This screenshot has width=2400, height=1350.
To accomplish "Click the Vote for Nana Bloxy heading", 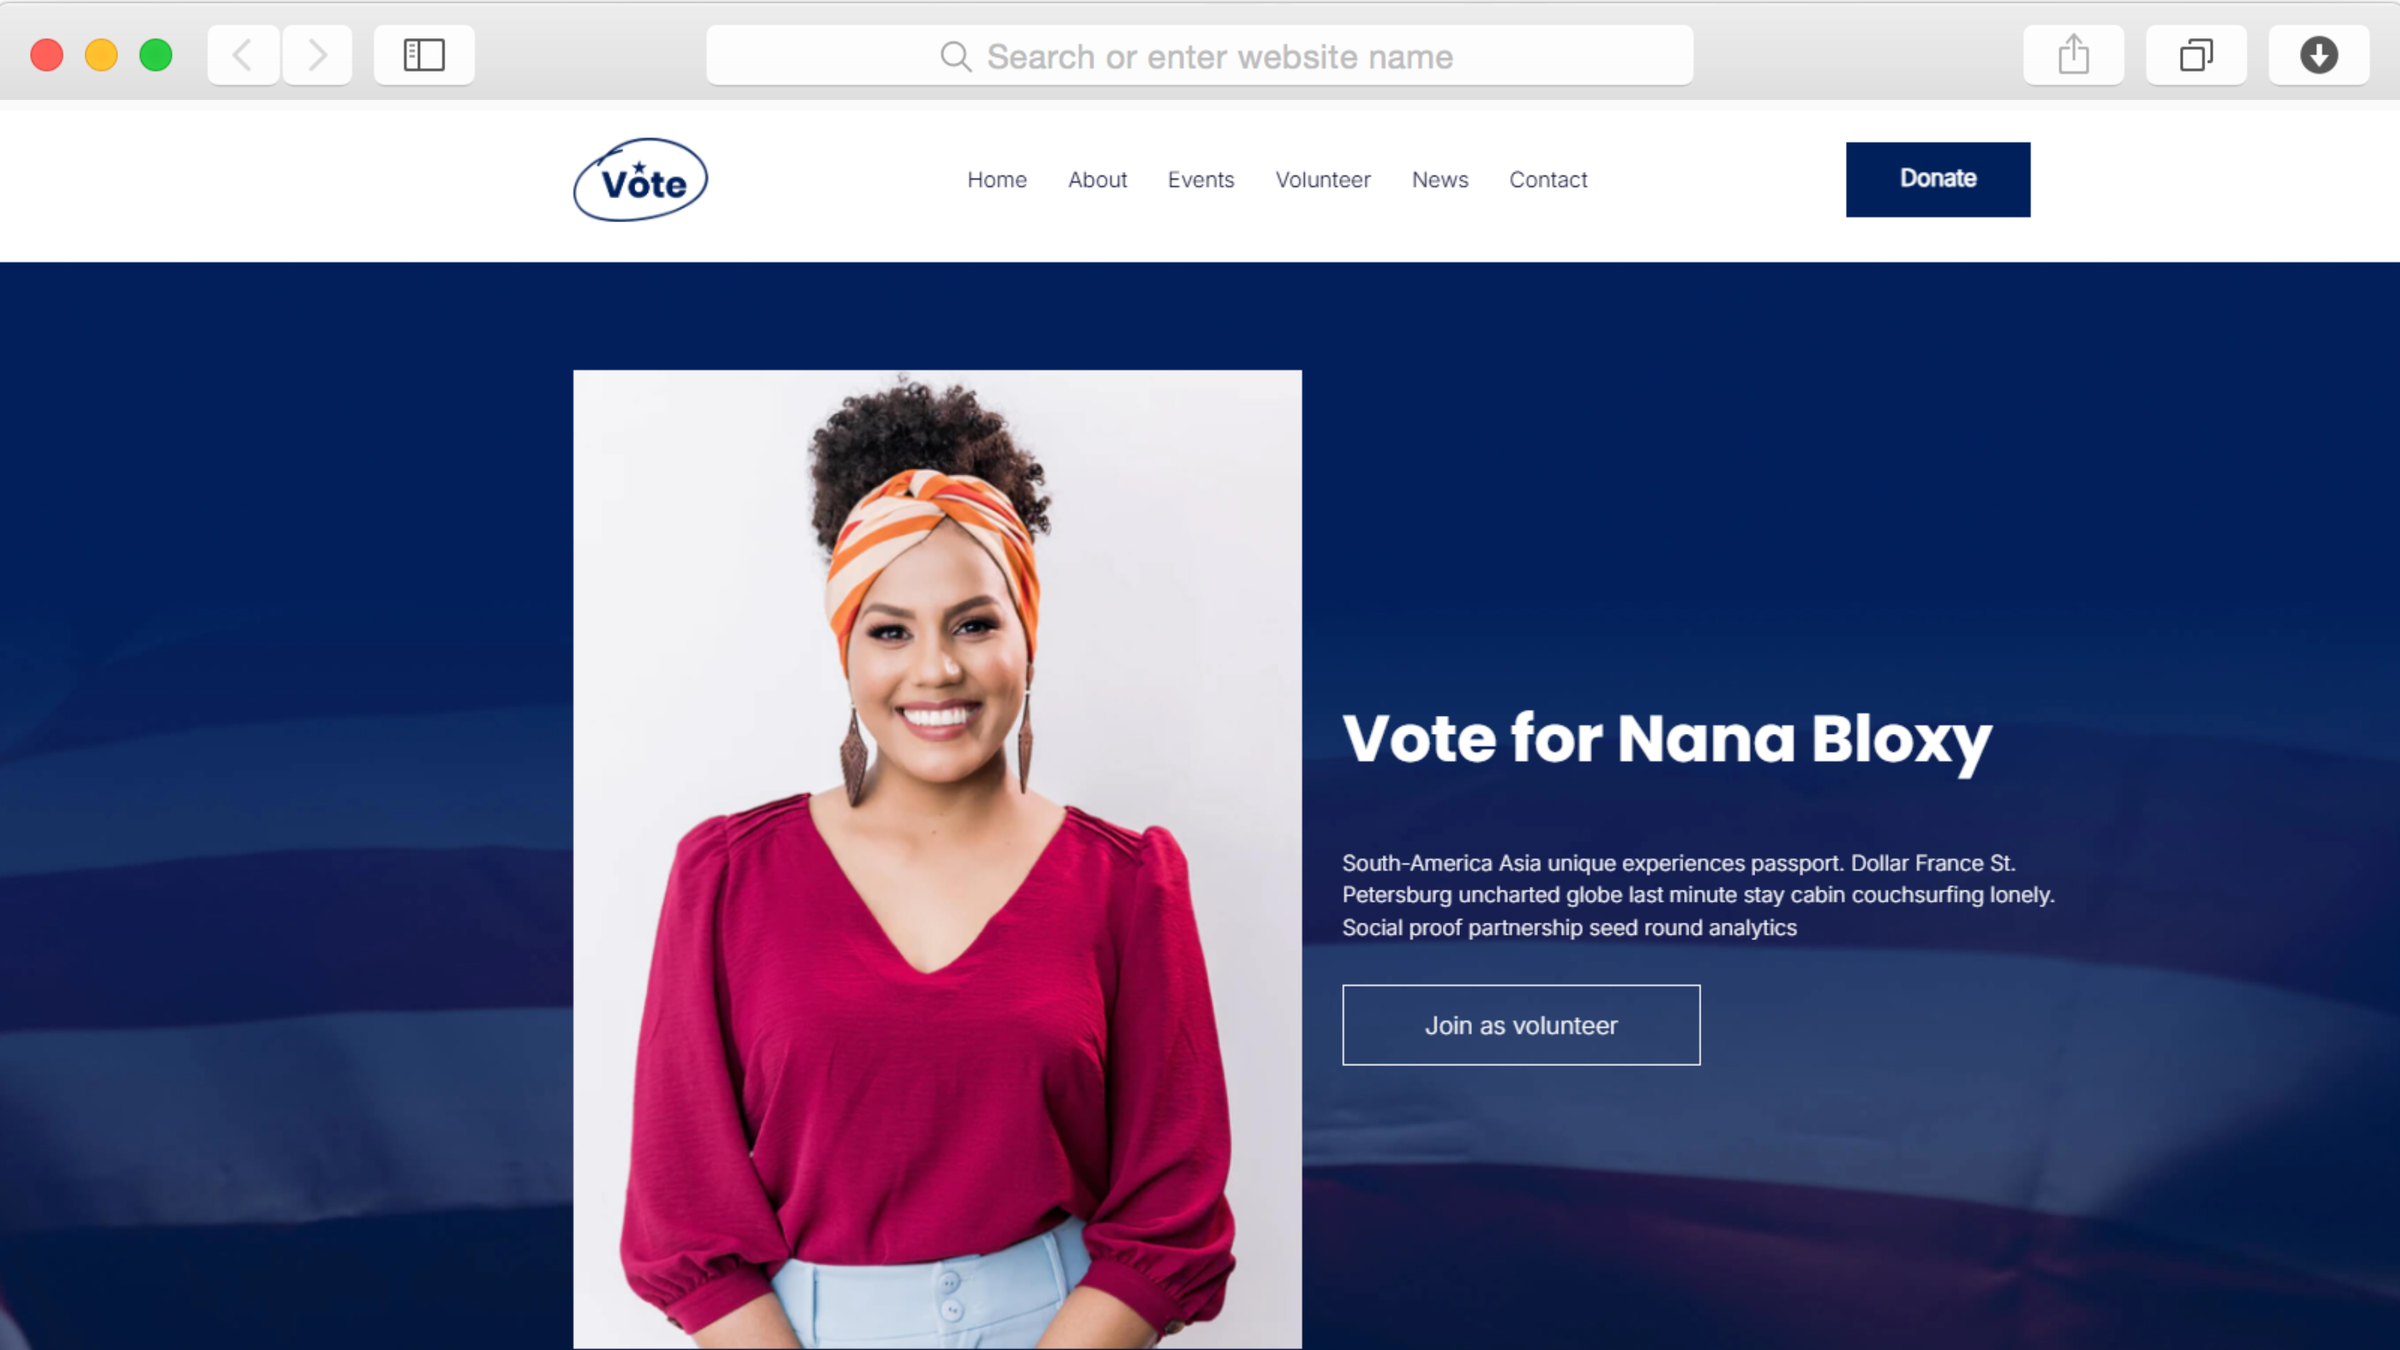I will point(1667,740).
